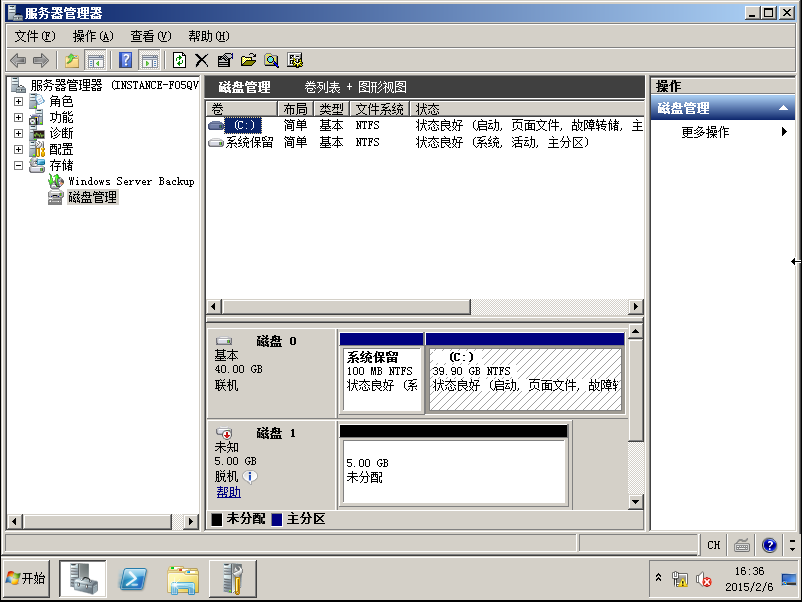Screen dimensions: 802x602
Task: Open the 查看(V) menu
Action: click(150, 36)
